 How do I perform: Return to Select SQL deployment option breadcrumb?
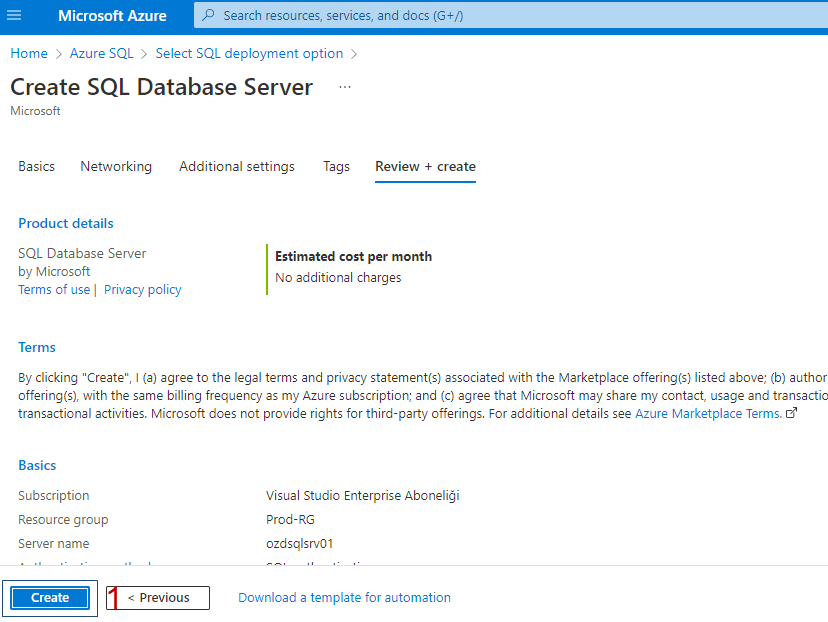tap(249, 53)
